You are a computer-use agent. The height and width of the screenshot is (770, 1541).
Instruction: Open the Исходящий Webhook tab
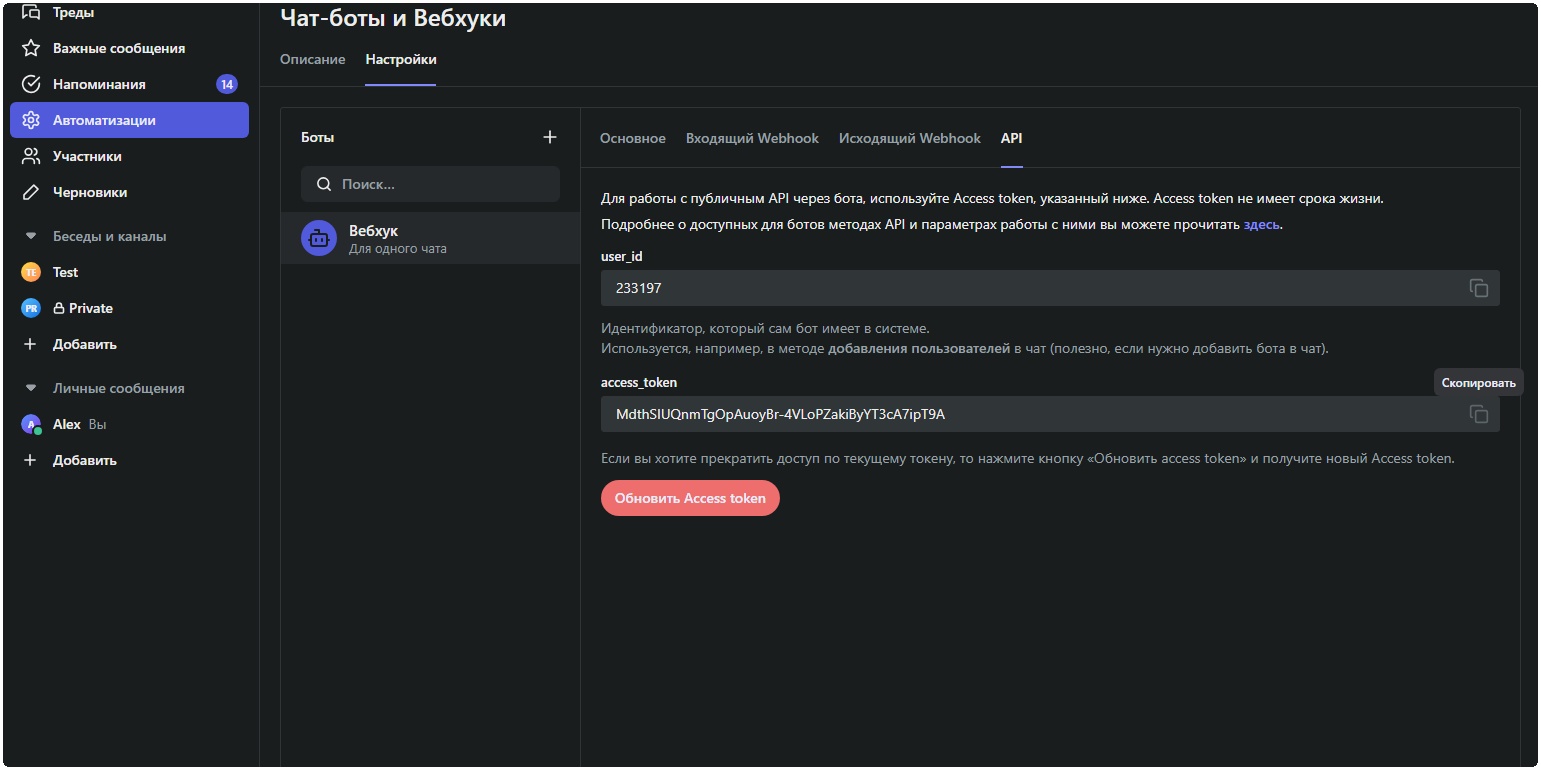(x=909, y=138)
